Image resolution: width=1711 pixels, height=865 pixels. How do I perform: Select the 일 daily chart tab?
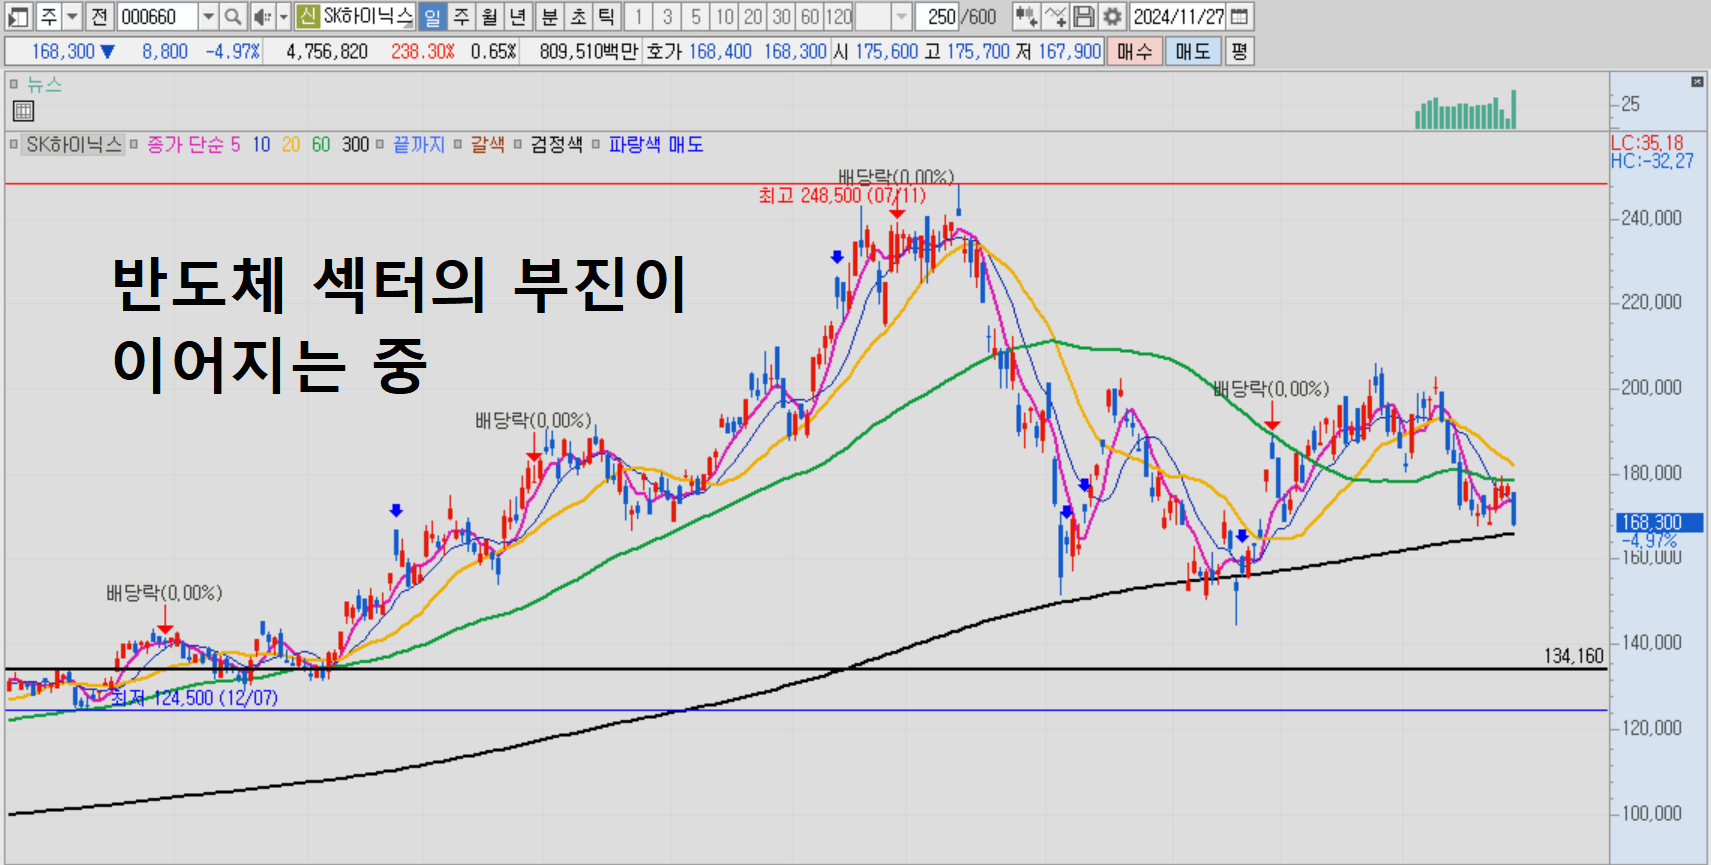(x=432, y=16)
